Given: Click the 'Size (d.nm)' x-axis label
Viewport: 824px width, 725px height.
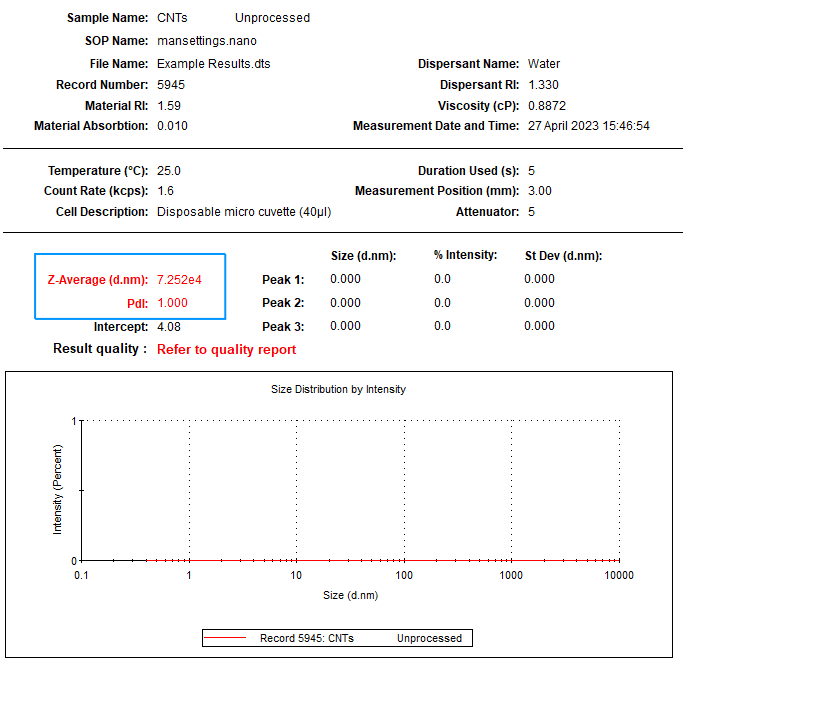Looking at the screenshot, I should click(x=350, y=595).
